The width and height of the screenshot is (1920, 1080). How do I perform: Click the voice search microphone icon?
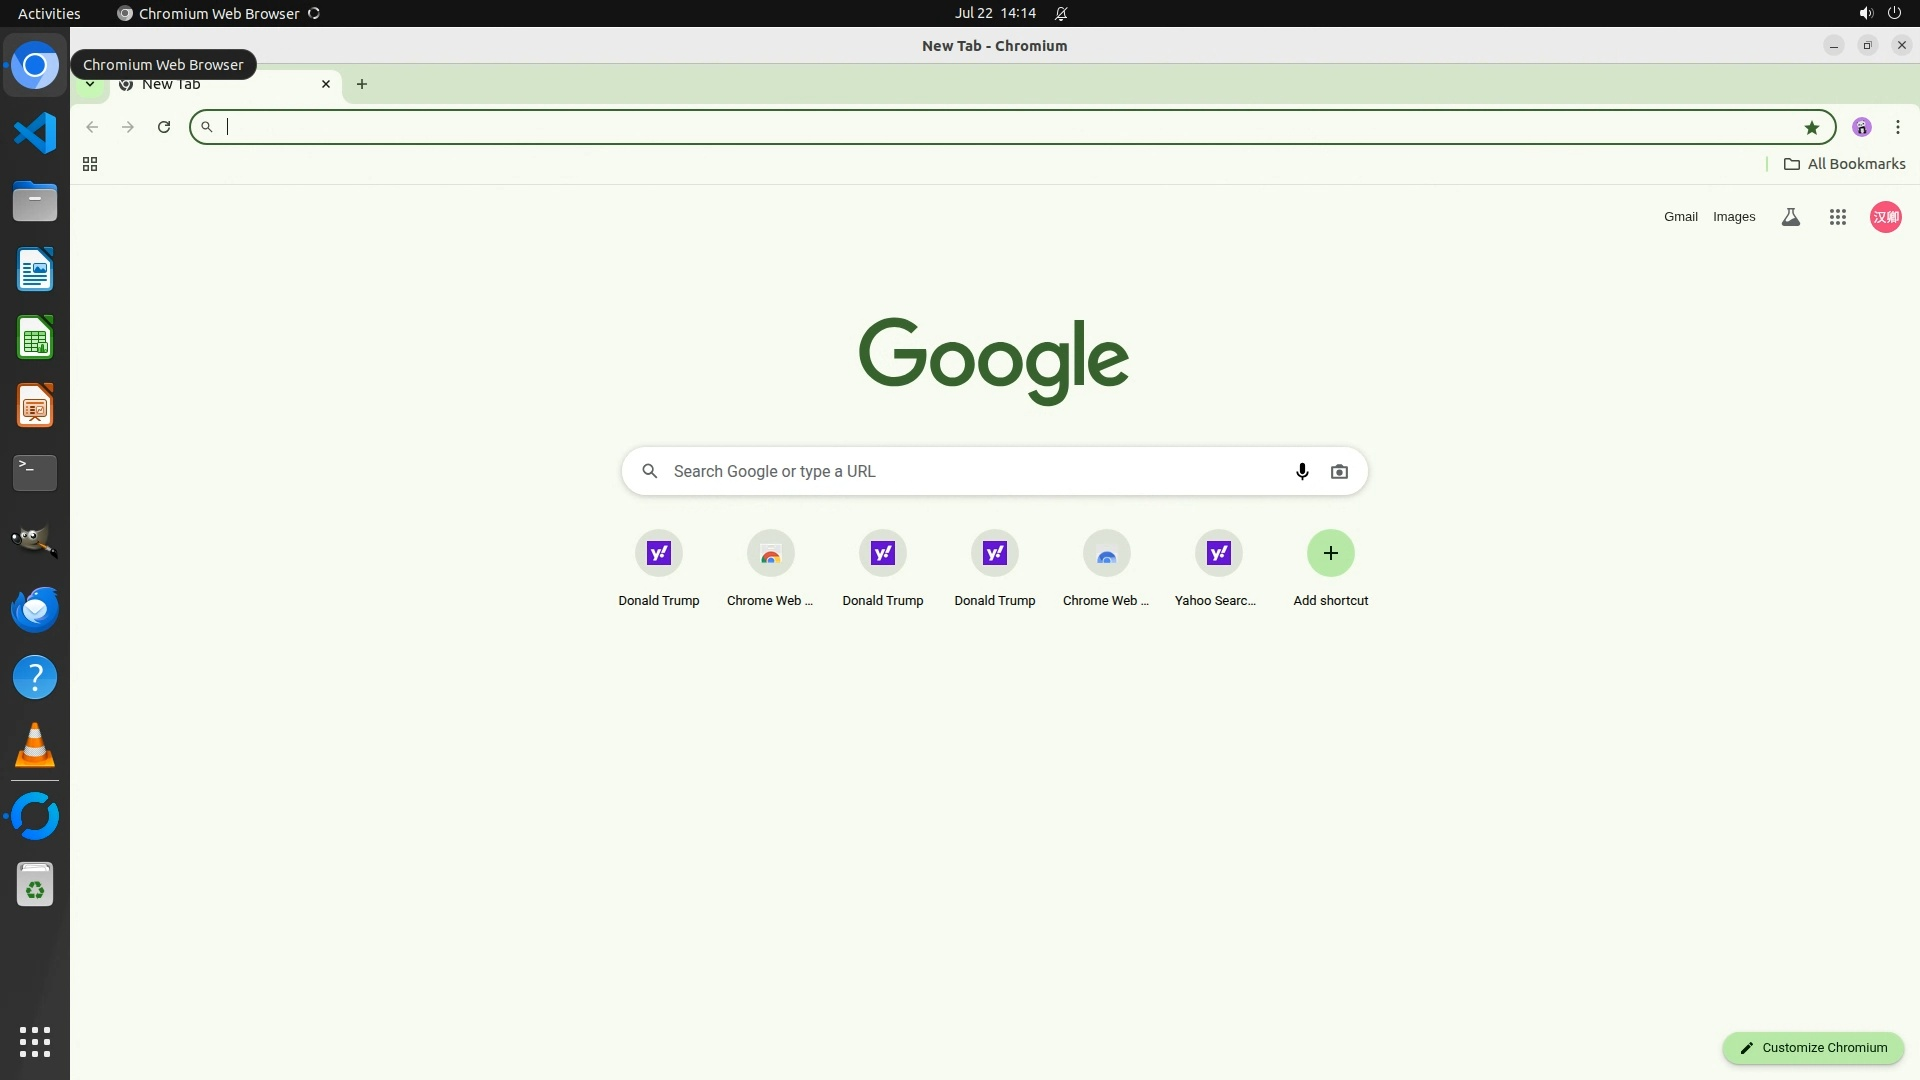(1302, 471)
